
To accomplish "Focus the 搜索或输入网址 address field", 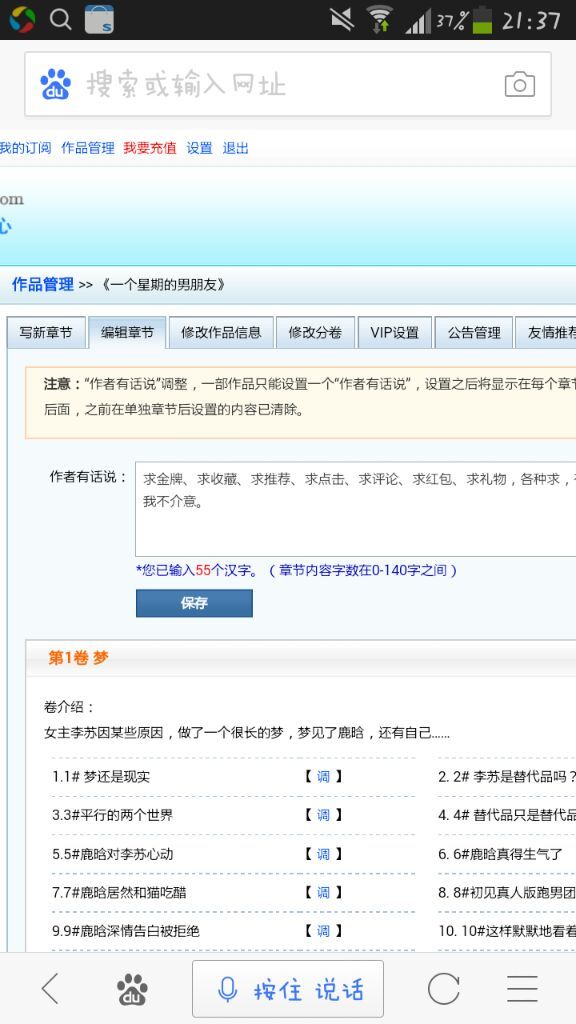I will point(288,85).
